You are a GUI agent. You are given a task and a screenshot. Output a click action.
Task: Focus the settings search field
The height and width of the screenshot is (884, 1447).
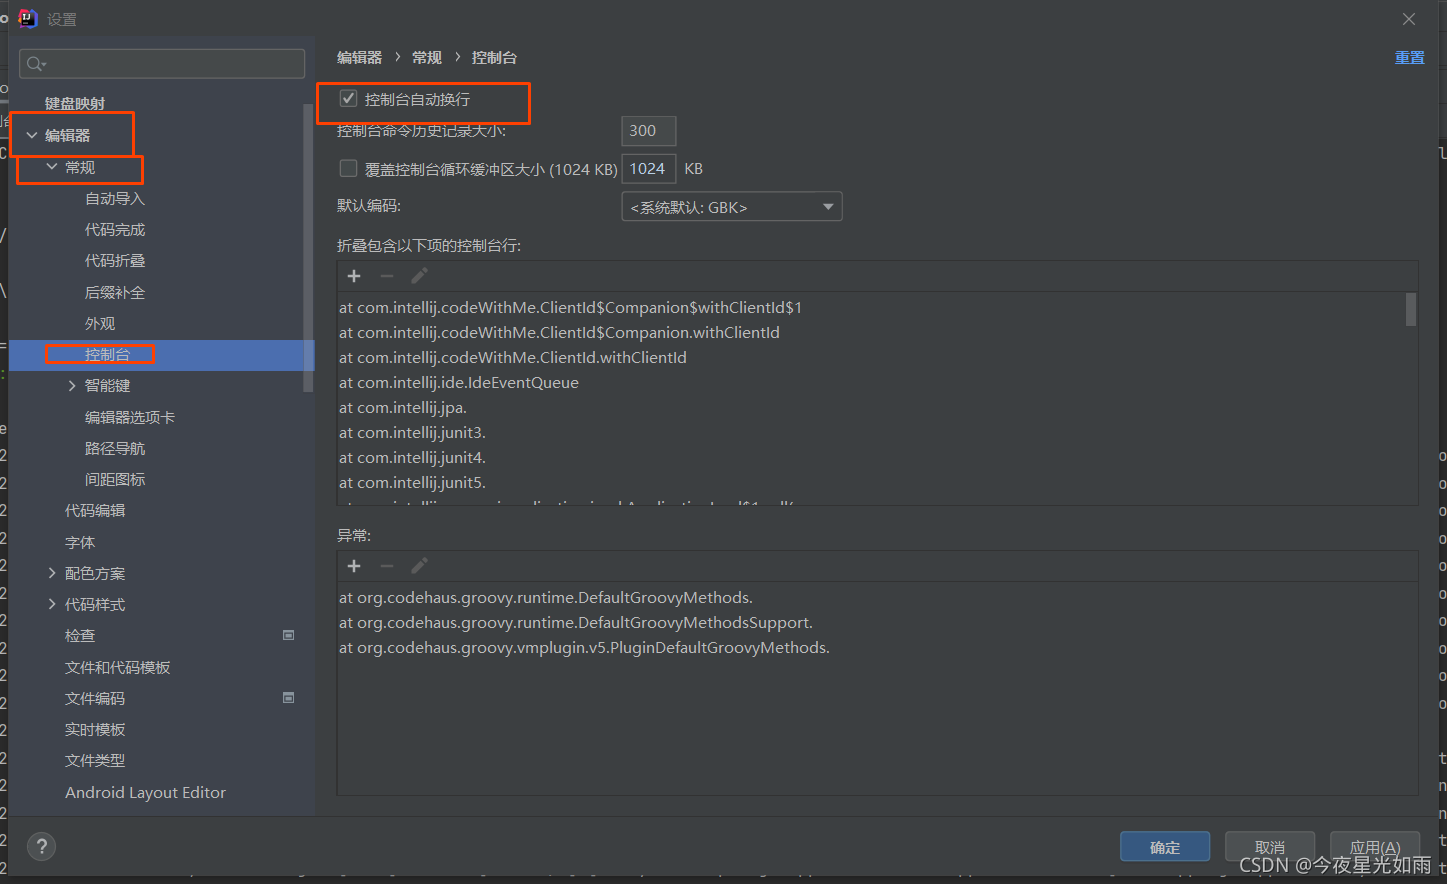(162, 64)
